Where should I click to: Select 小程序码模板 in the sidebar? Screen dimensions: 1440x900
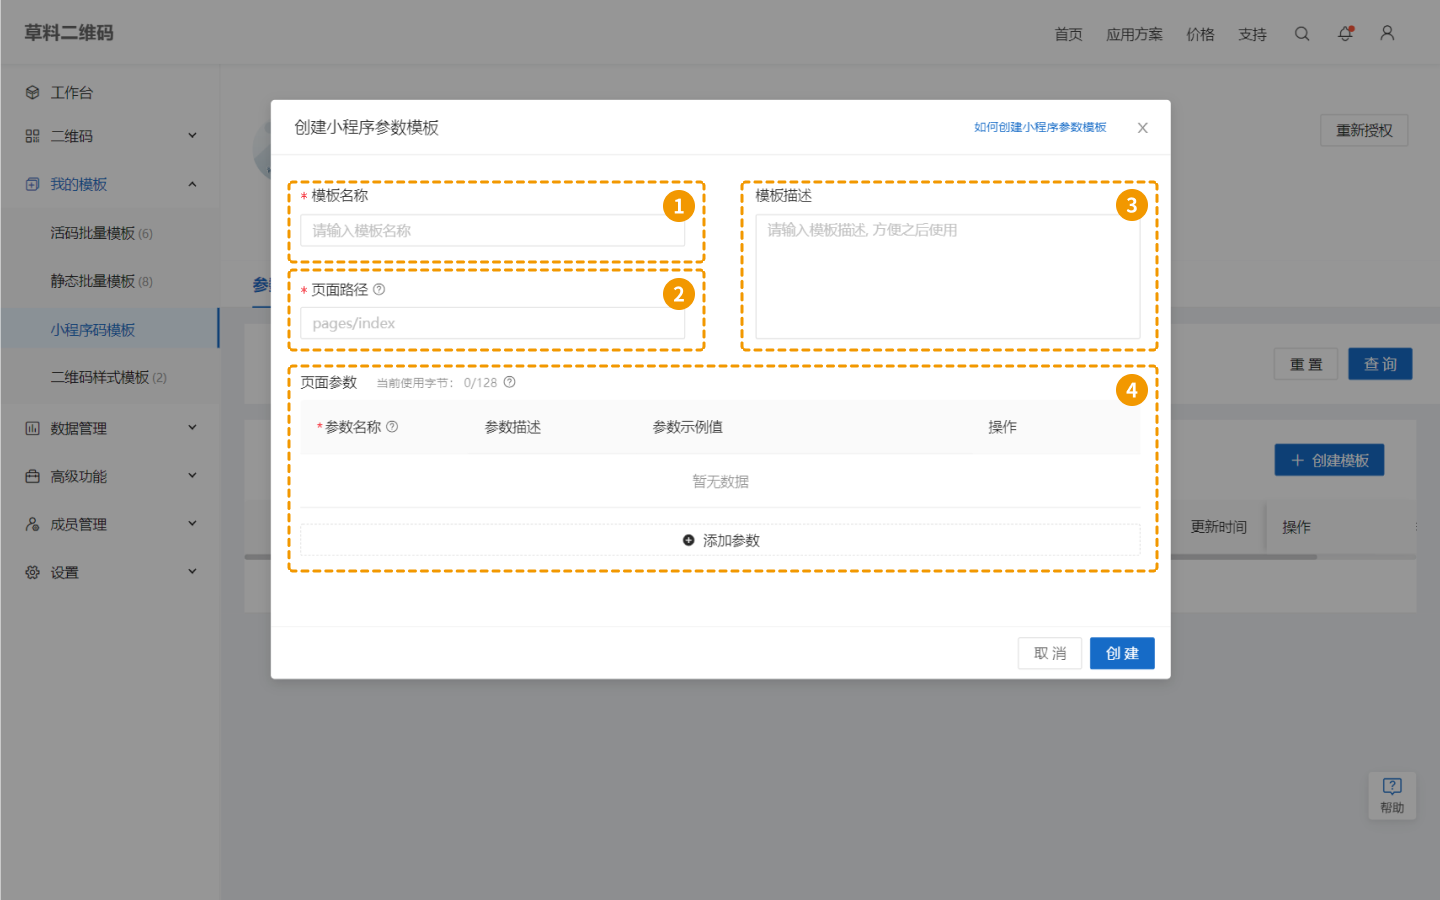click(110, 329)
